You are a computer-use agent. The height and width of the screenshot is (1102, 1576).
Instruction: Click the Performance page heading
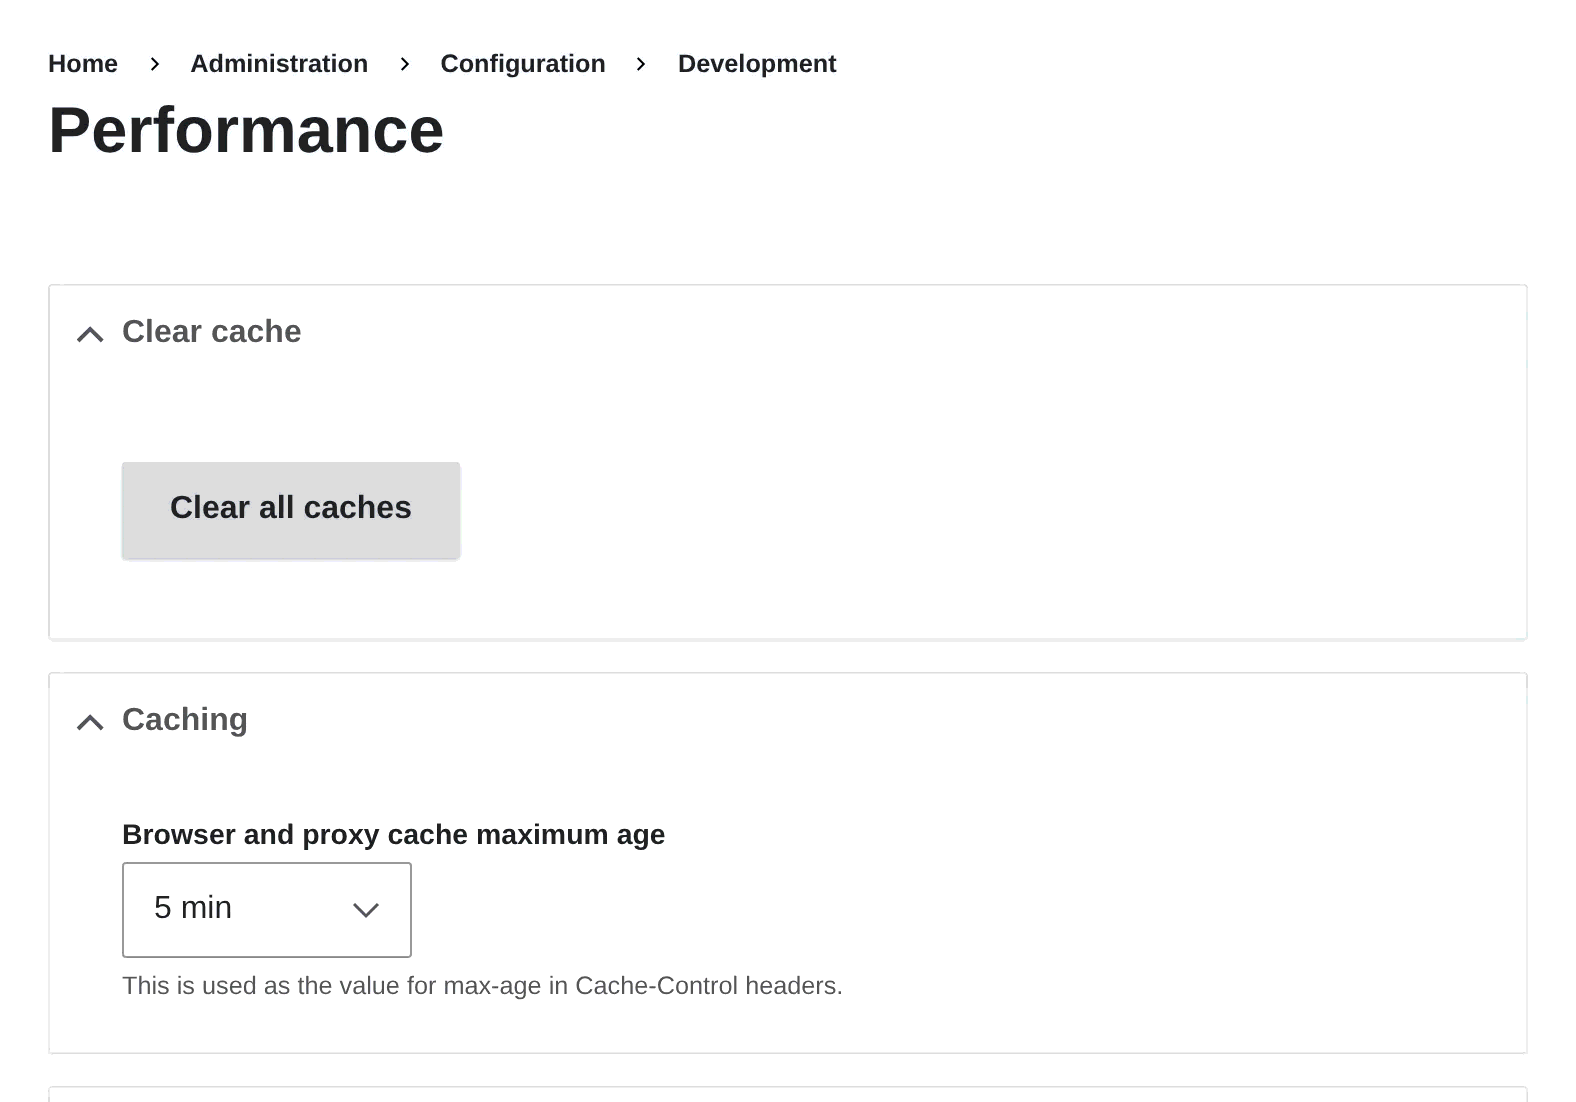click(246, 130)
